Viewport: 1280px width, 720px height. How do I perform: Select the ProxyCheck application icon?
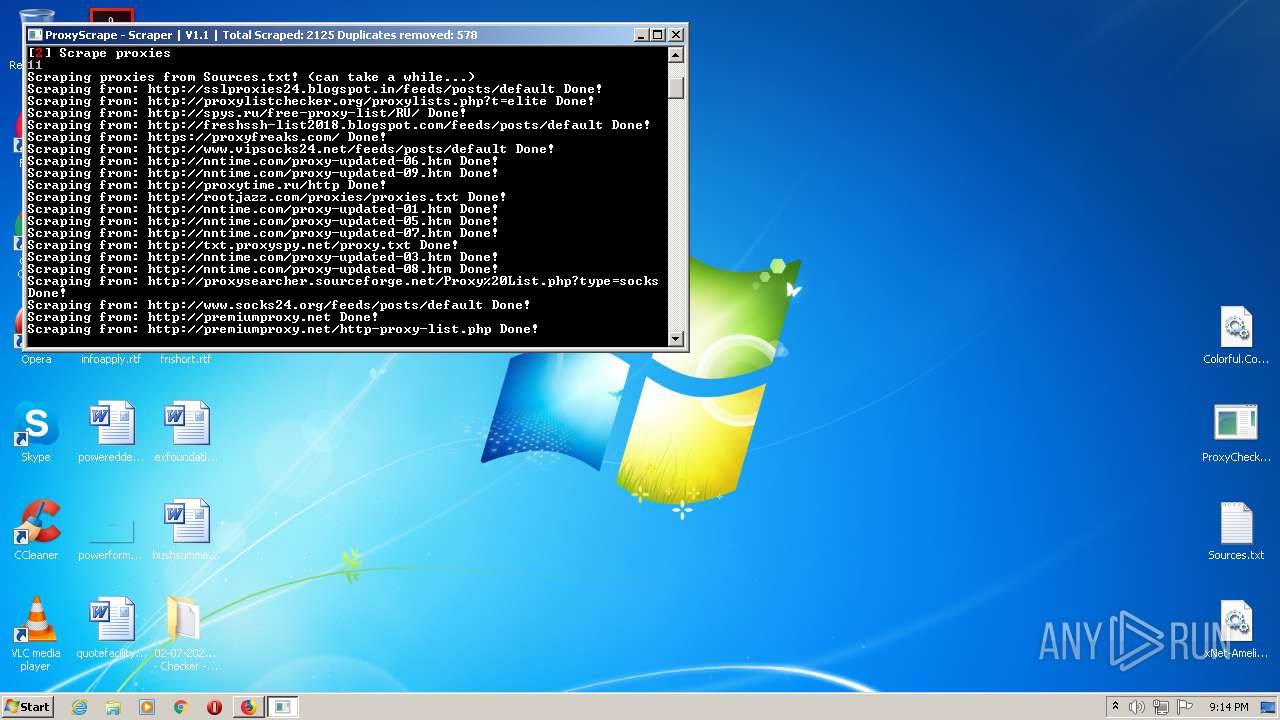[x=1236, y=432]
